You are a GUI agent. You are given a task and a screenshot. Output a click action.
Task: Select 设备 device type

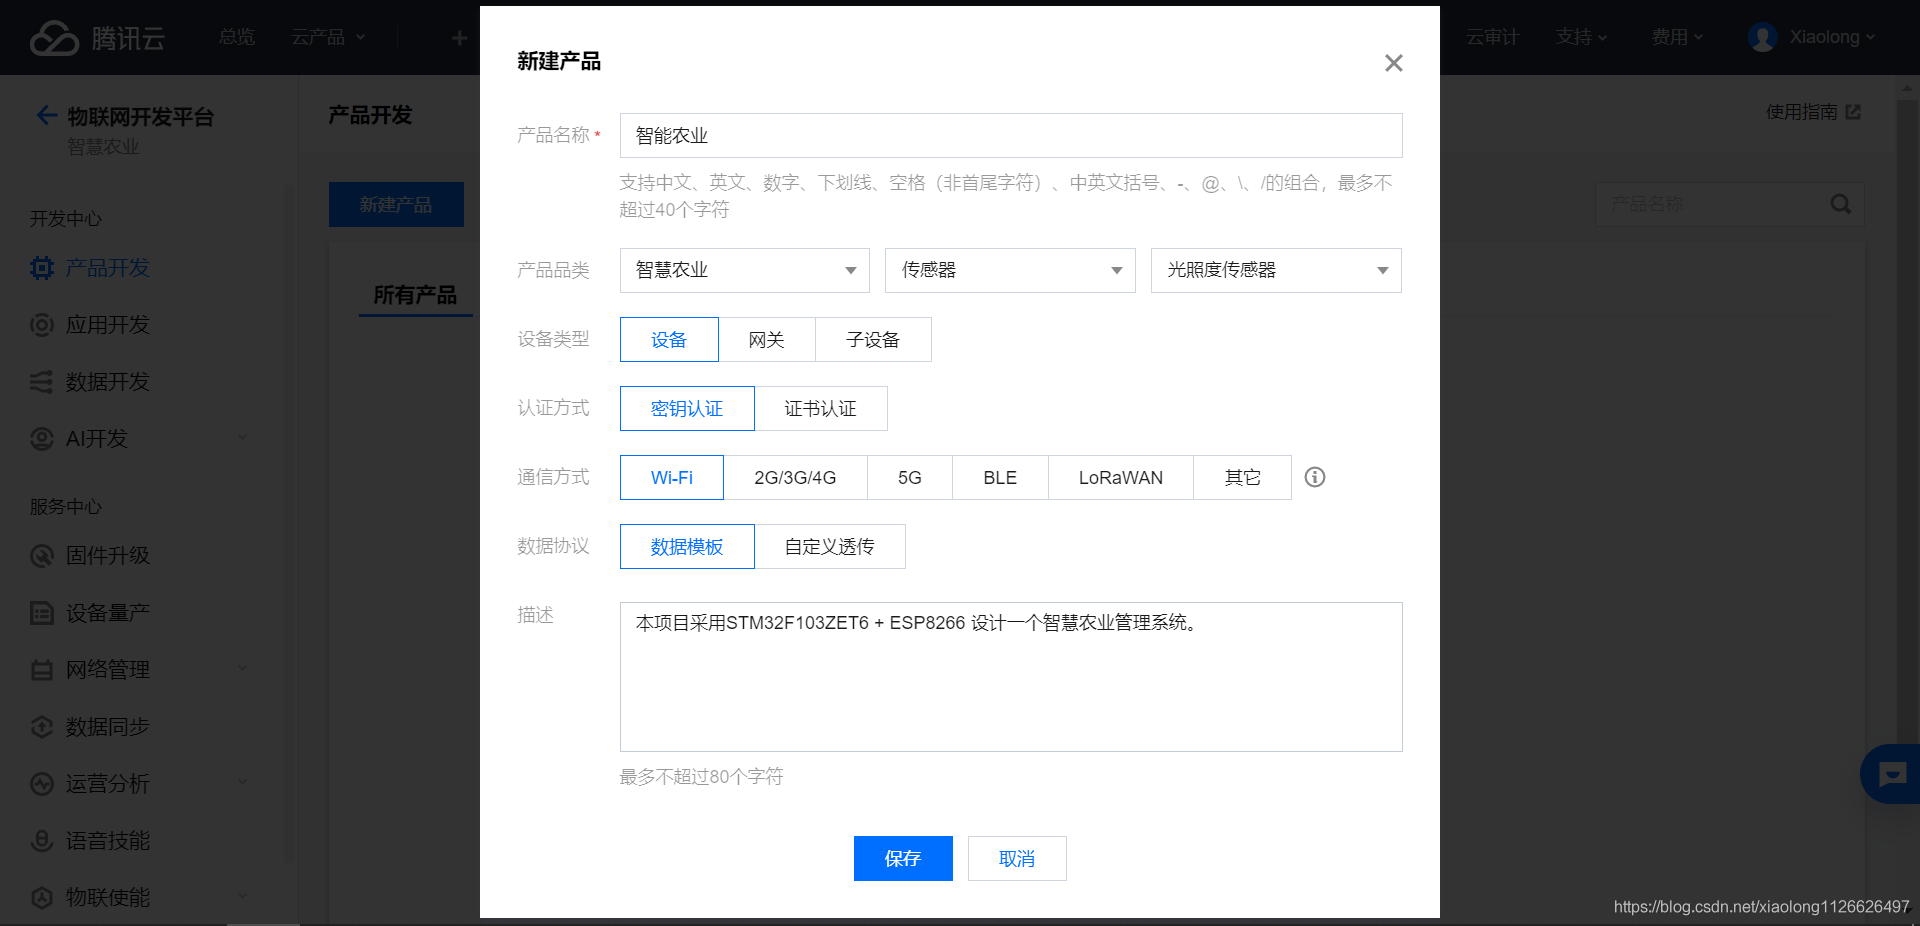click(669, 340)
